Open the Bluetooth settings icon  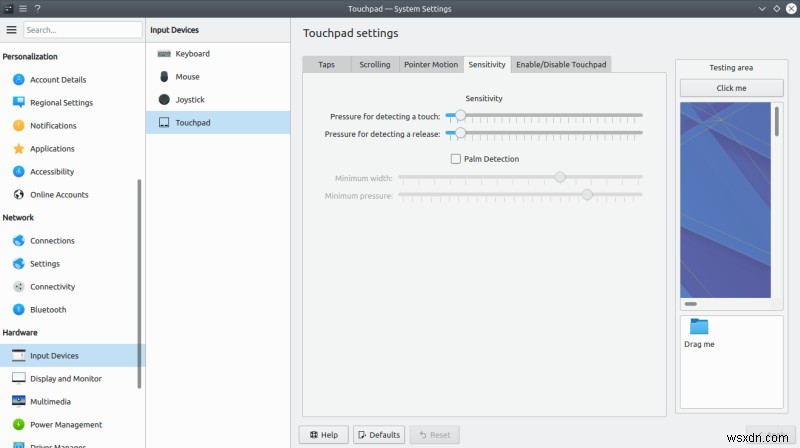click(19, 310)
